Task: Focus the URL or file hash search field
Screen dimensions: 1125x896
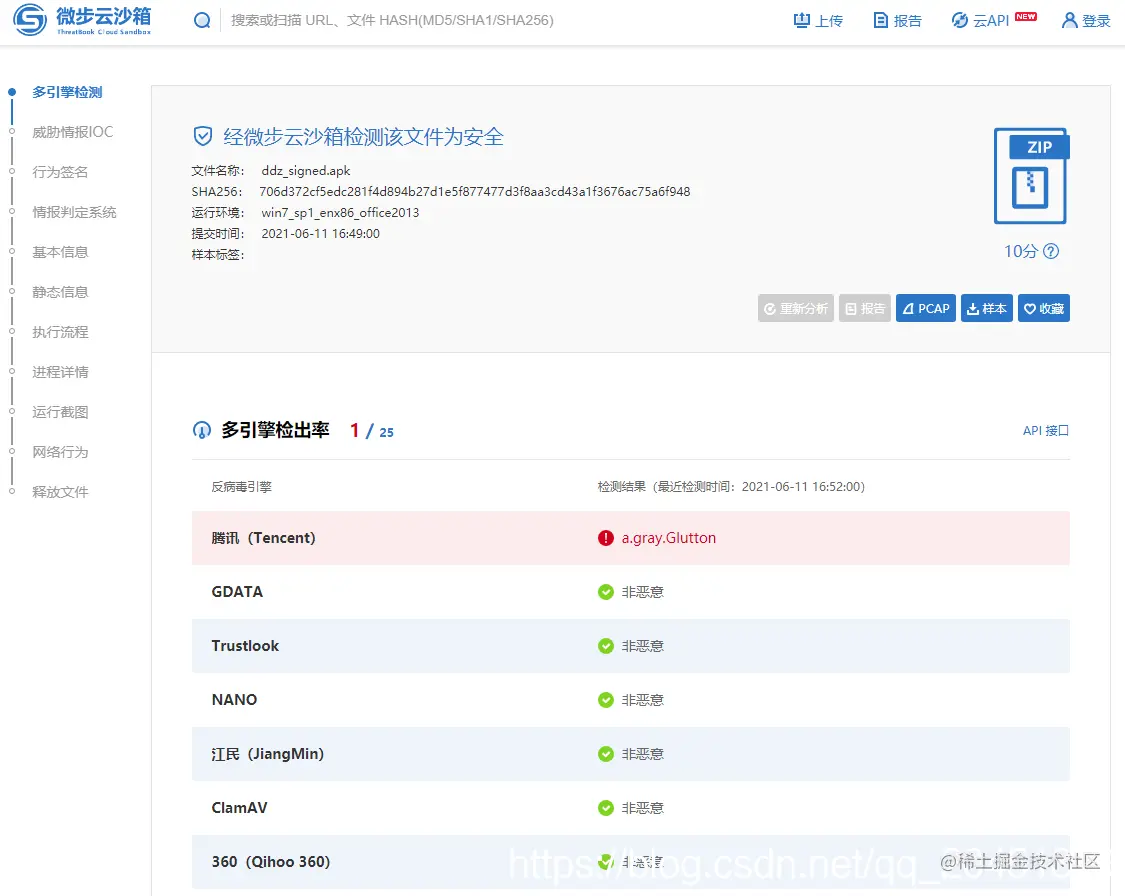Action: (392, 20)
